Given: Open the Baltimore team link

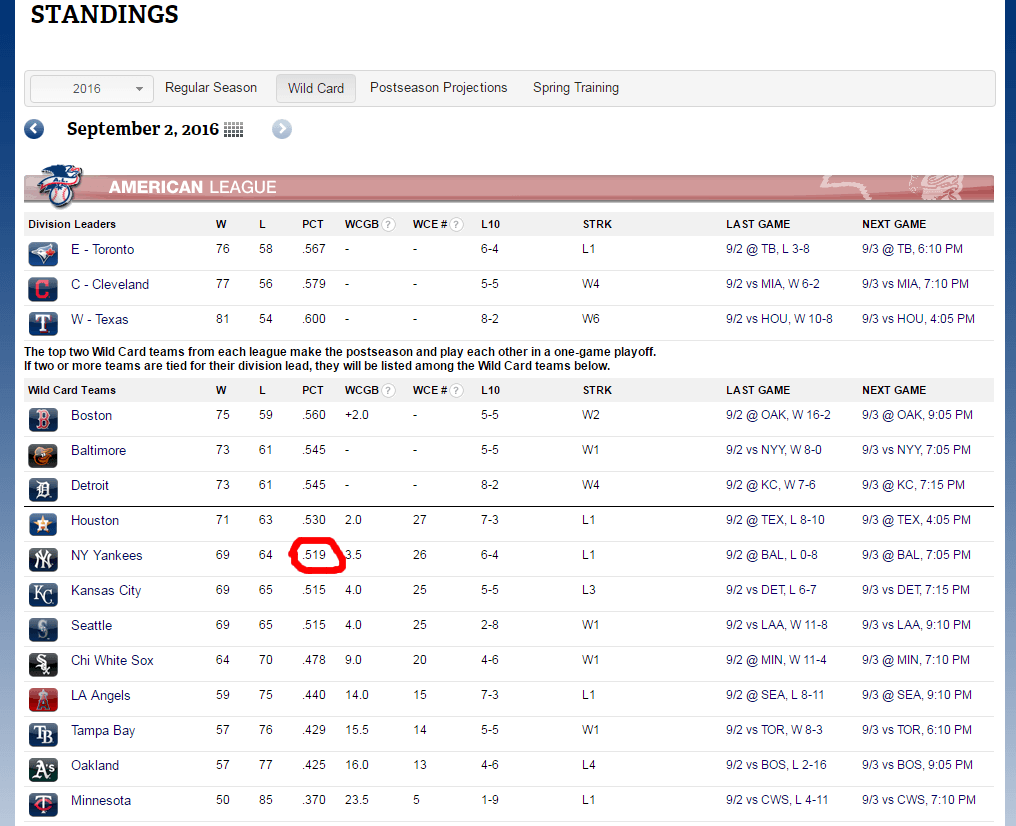Looking at the screenshot, I should 98,450.
